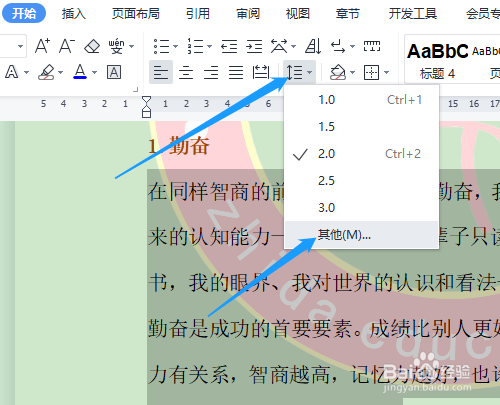Clear formatting with eraser icon
500x405 pixels.
coord(92,46)
